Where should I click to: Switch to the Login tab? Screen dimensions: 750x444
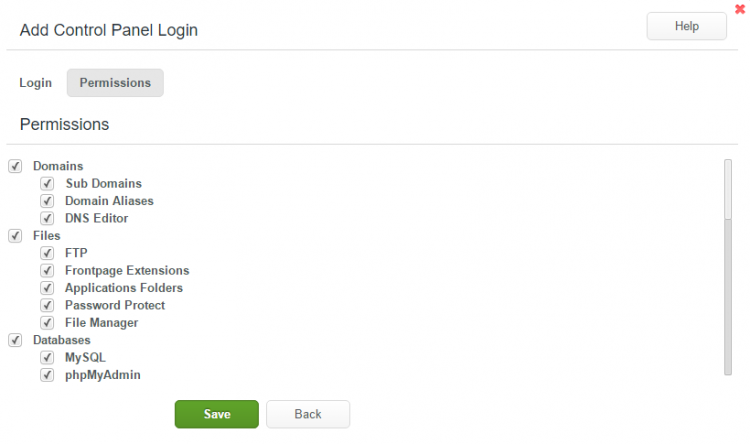click(35, 83)
